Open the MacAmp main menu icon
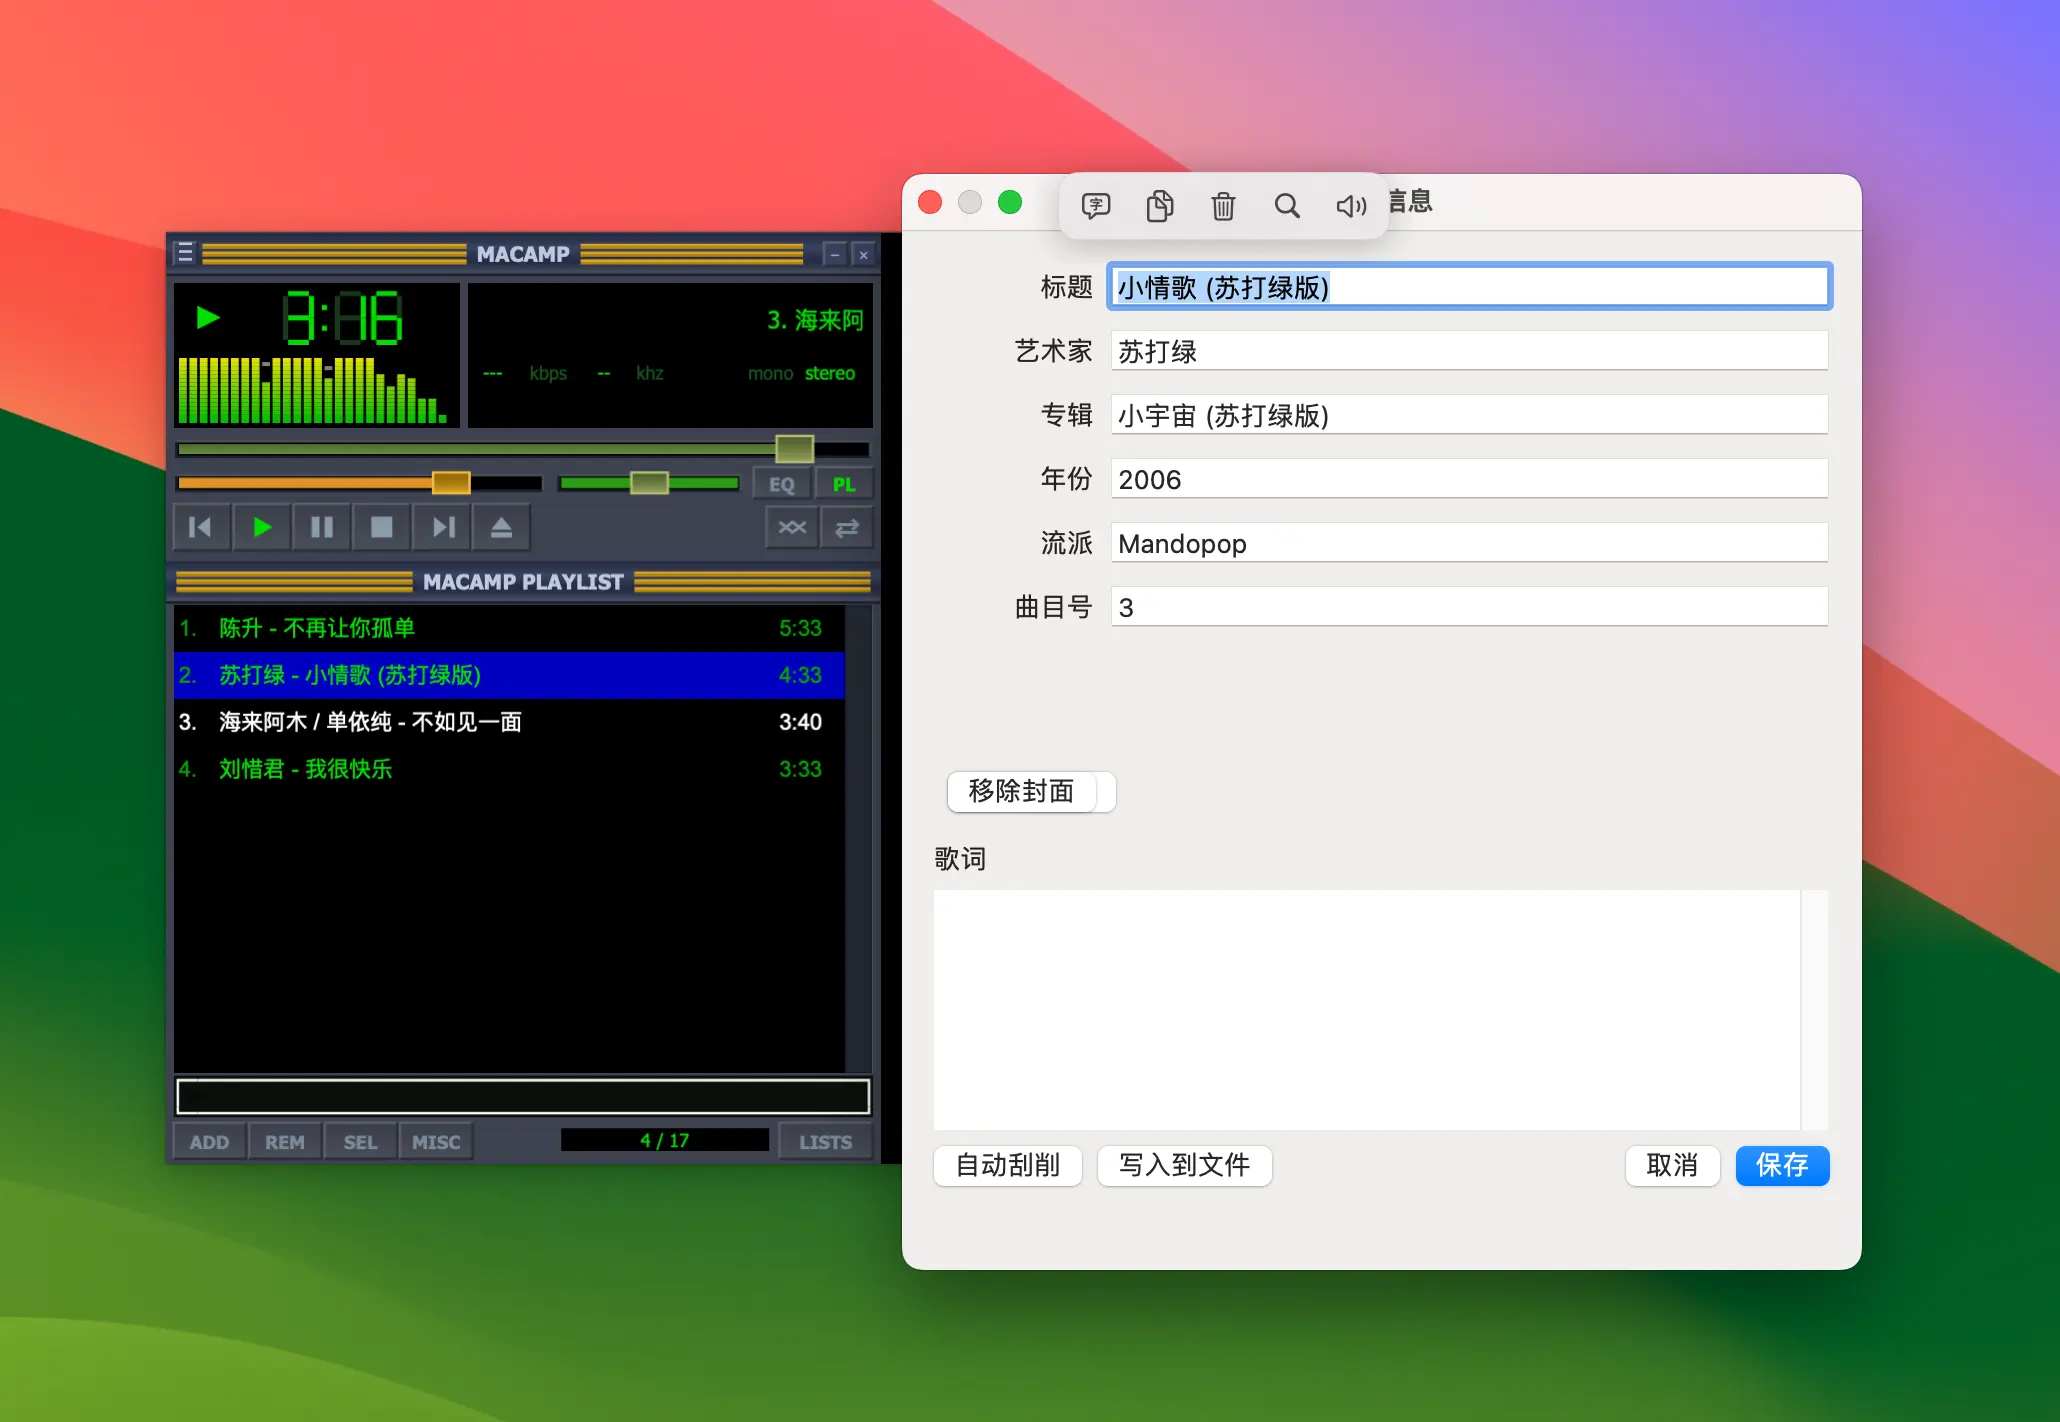2060x1422 pixels. pyautogui.click(x=185, y=253)
